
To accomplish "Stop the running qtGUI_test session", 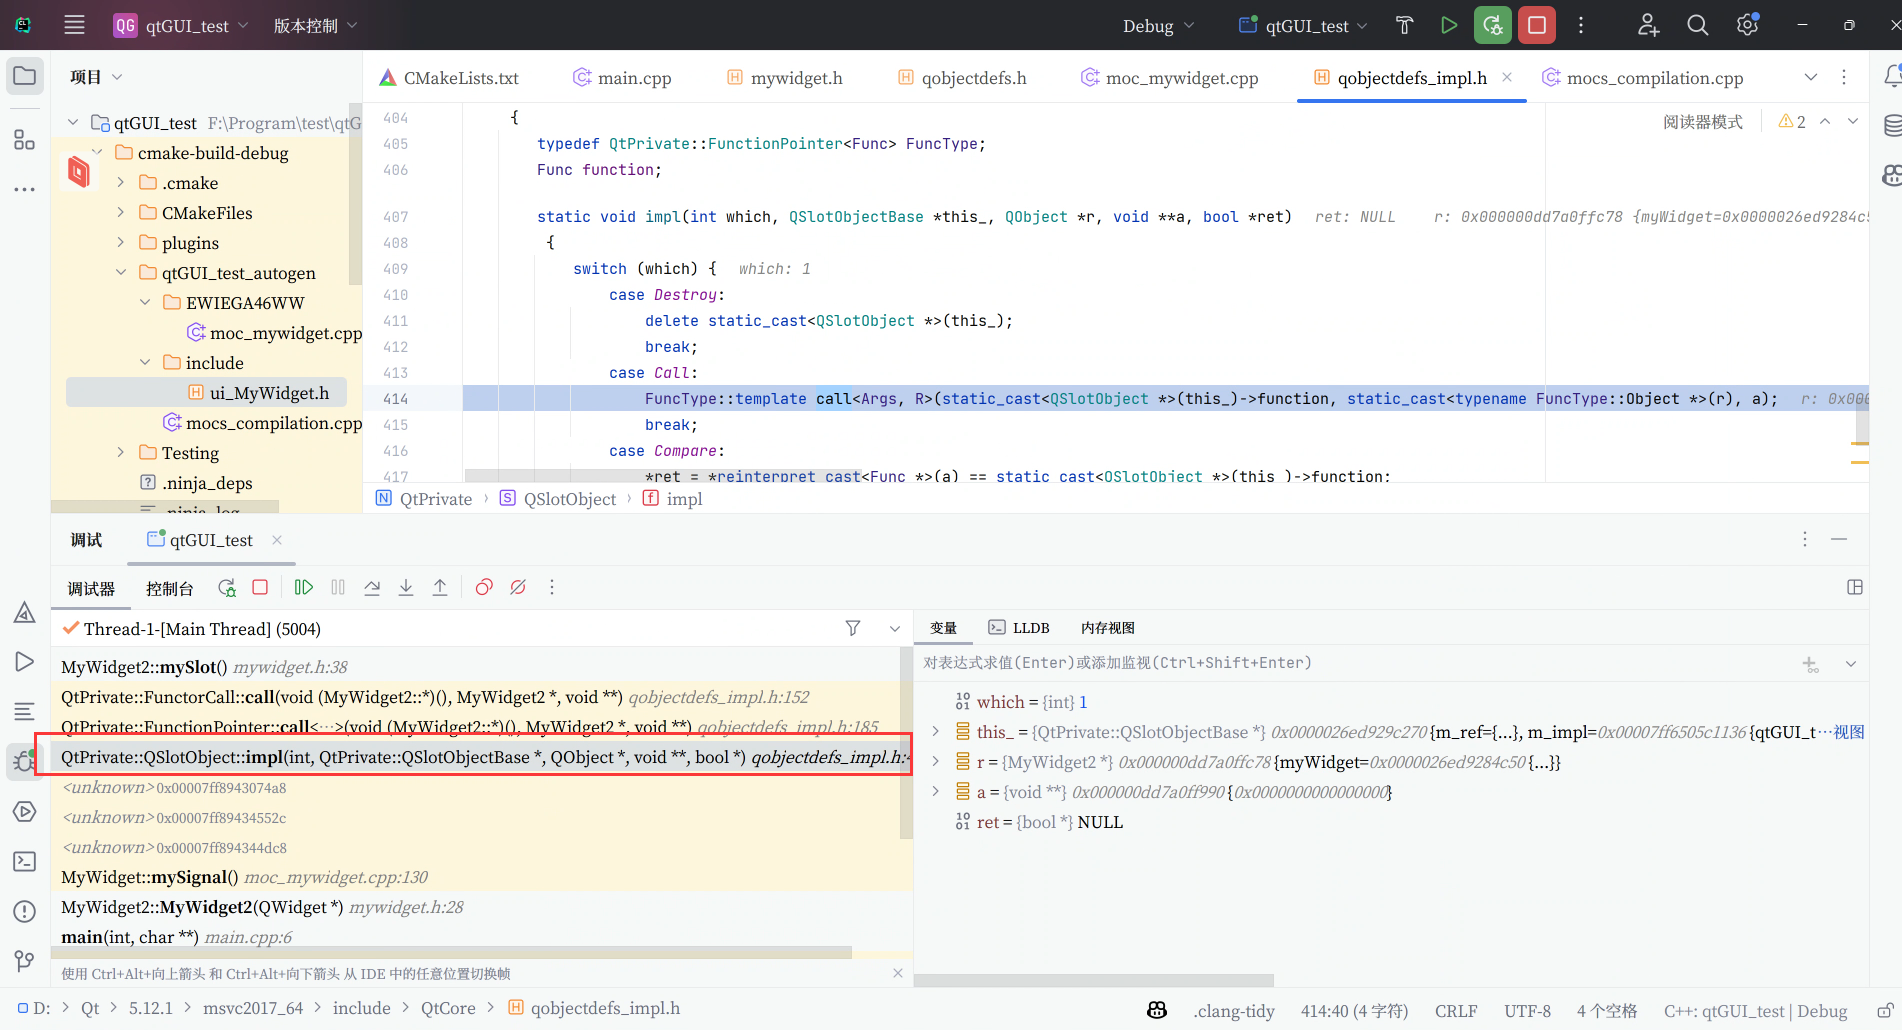I will (x=1537, y=25).
